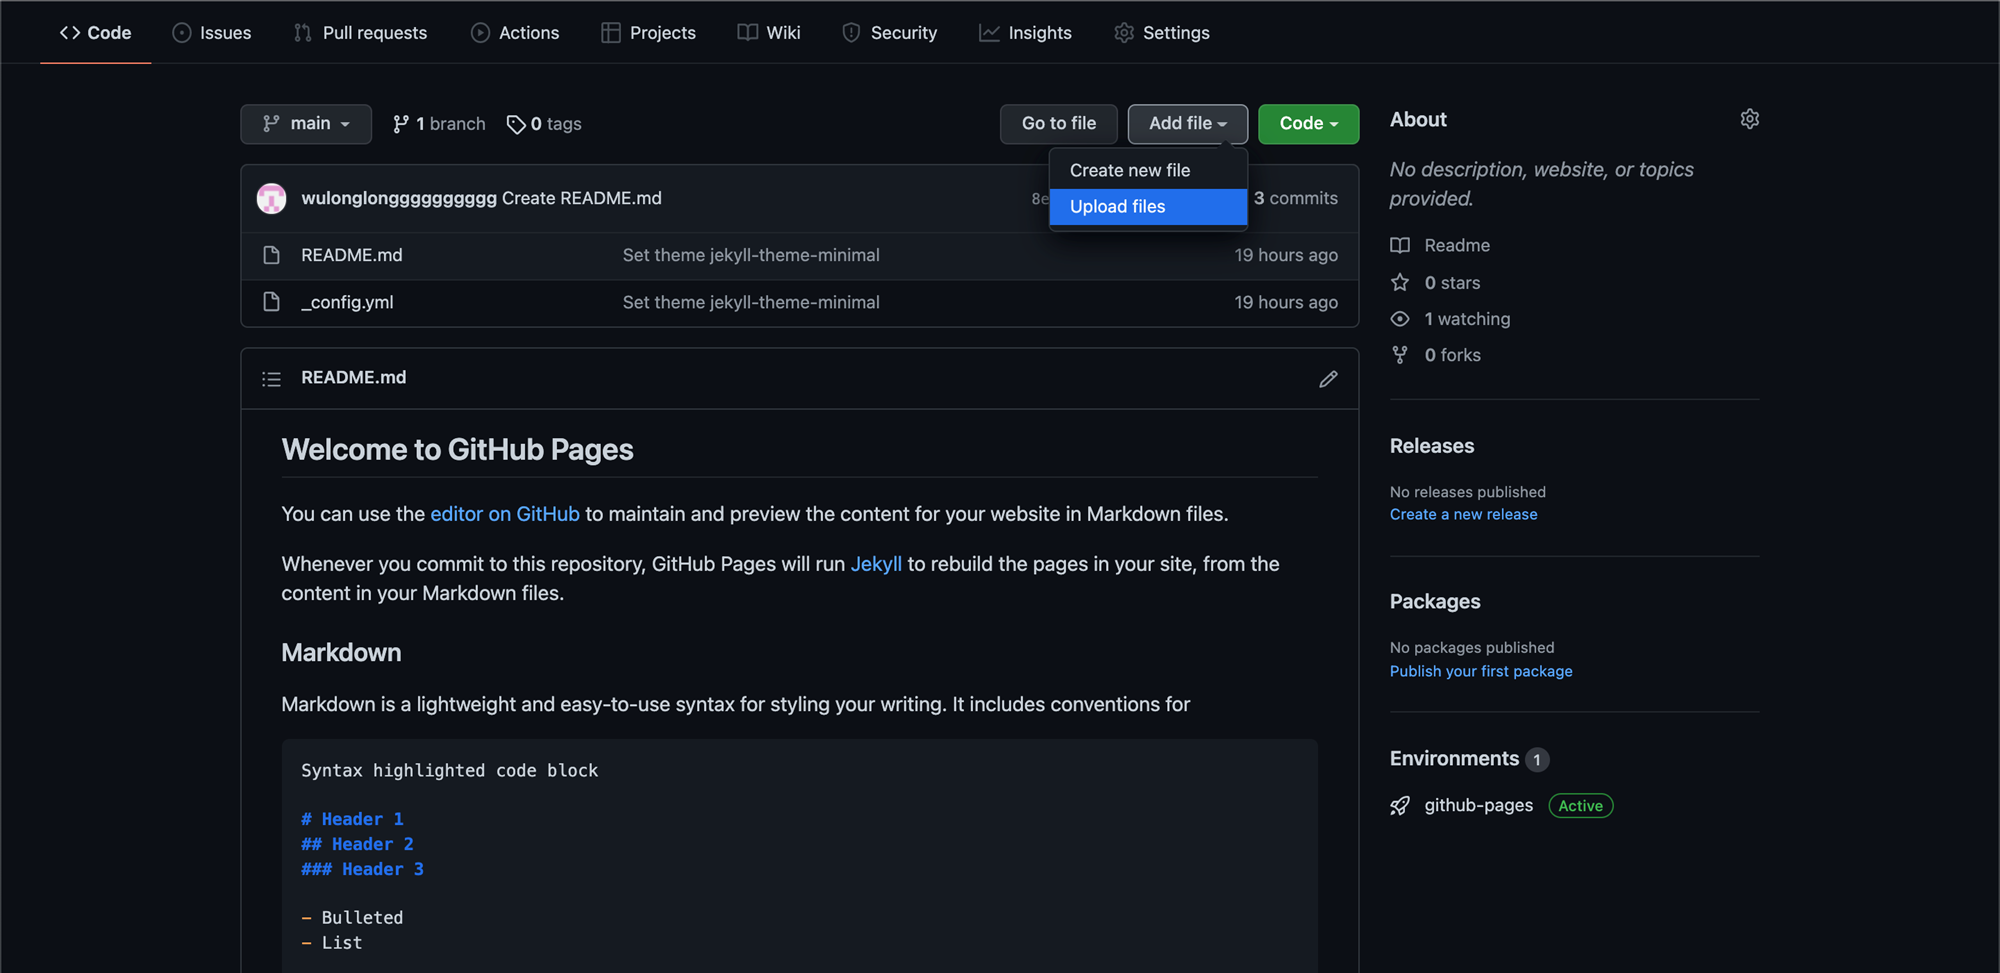Click the book icon beside Readme

pos(1400,246)
